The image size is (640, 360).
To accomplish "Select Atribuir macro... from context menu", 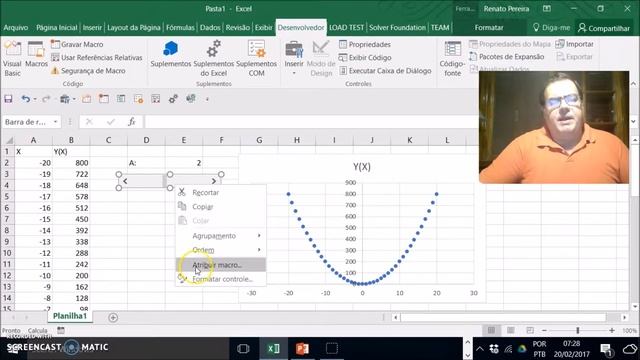I will pos(221,264).
